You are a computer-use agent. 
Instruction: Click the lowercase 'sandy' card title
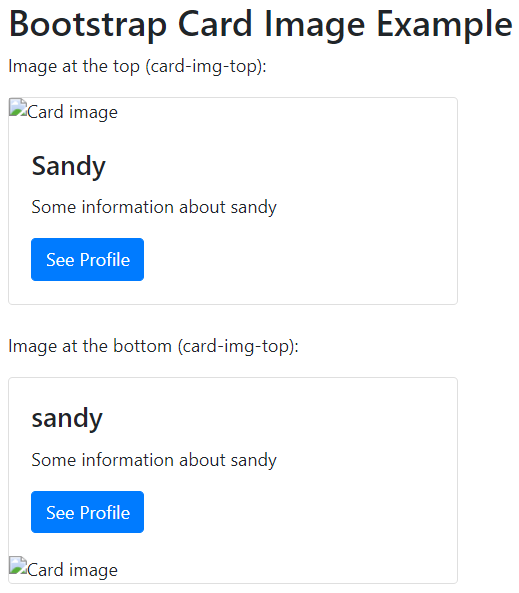coord(67,419)
